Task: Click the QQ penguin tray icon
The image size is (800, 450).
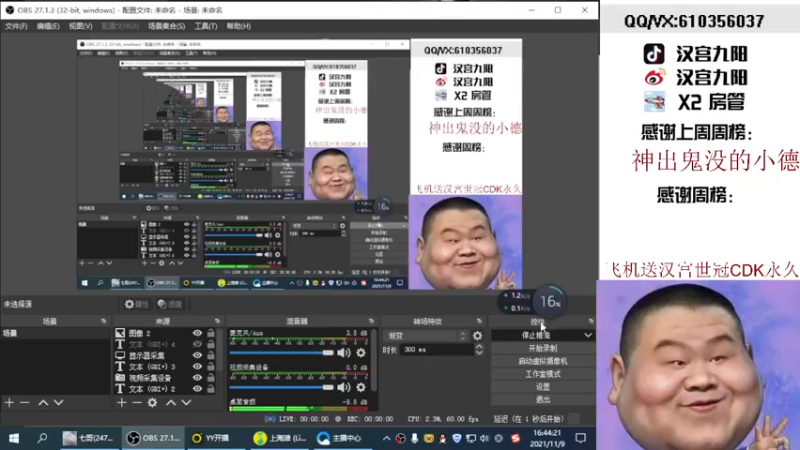Action: click(442, 438)
